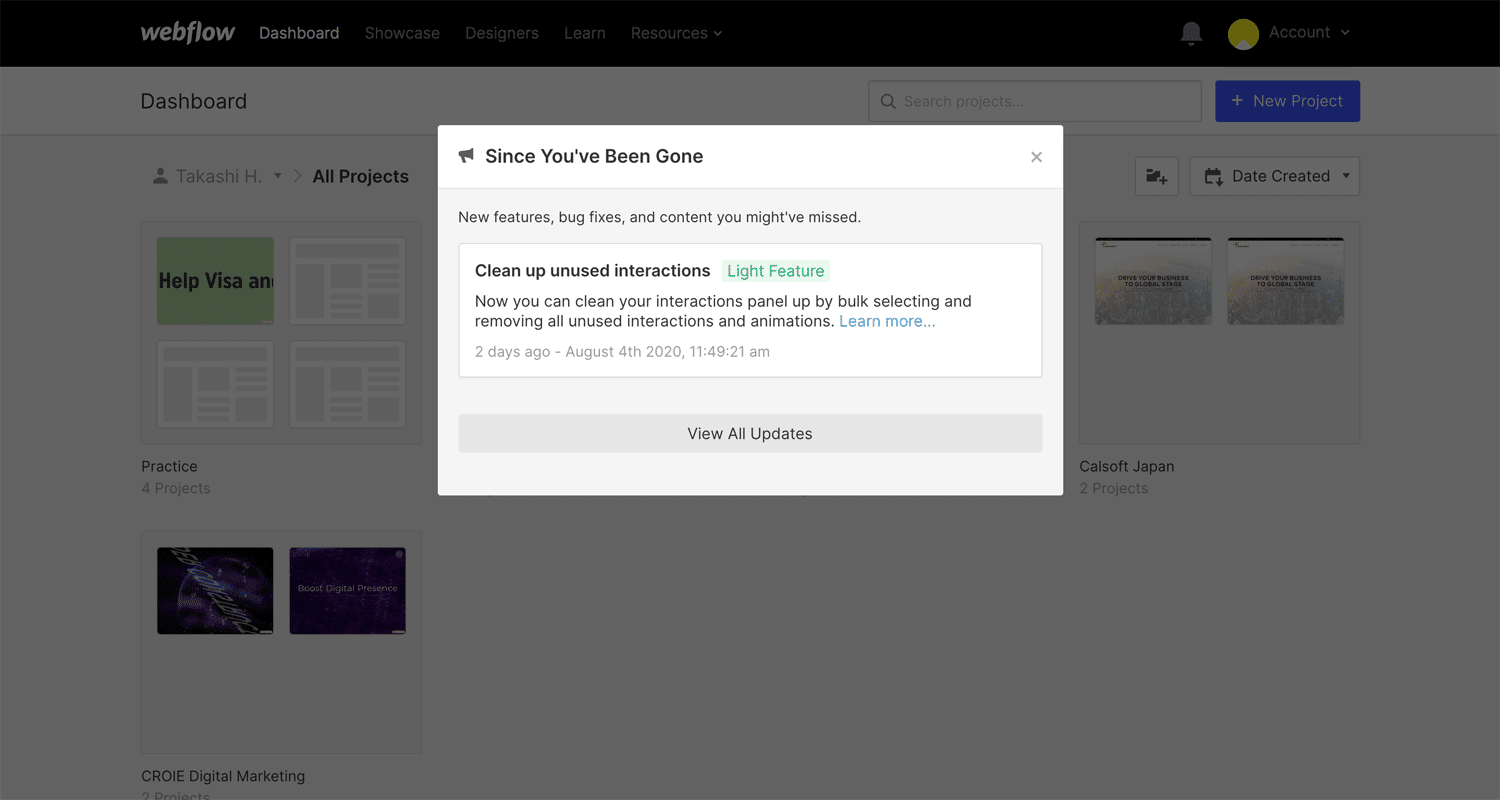This screenshot has height=800, width=1500.
Task: Open the first Calsoft Japan thumbnail
Action: [1153, 281]
